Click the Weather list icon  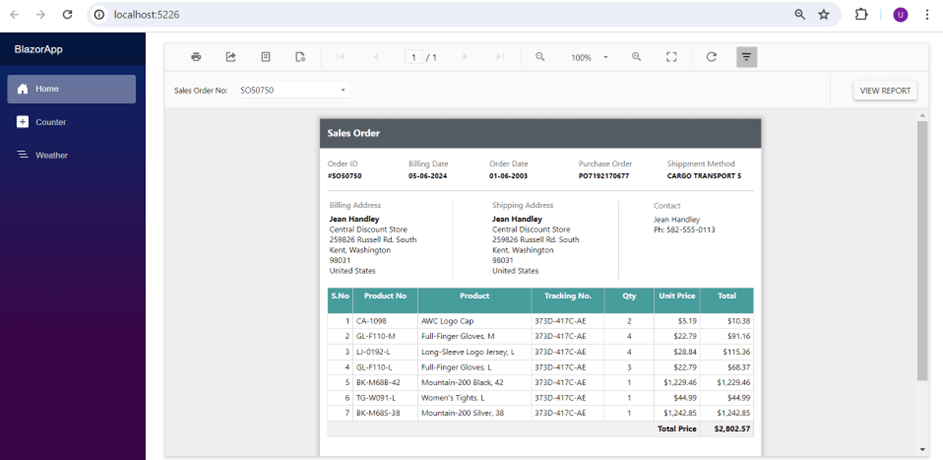click(22, 155)
